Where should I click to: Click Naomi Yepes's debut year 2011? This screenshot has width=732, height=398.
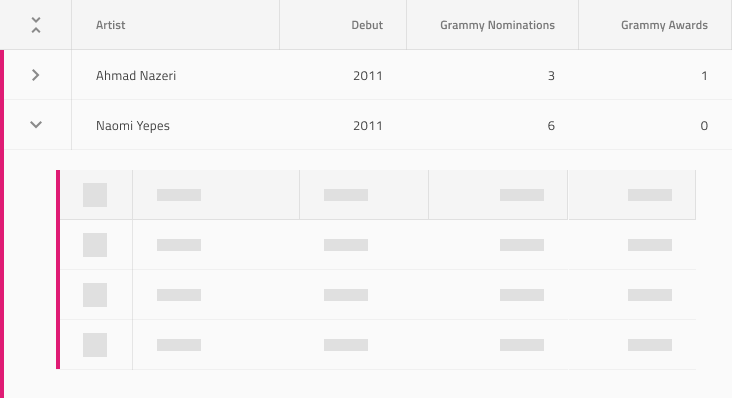(367, 126)
